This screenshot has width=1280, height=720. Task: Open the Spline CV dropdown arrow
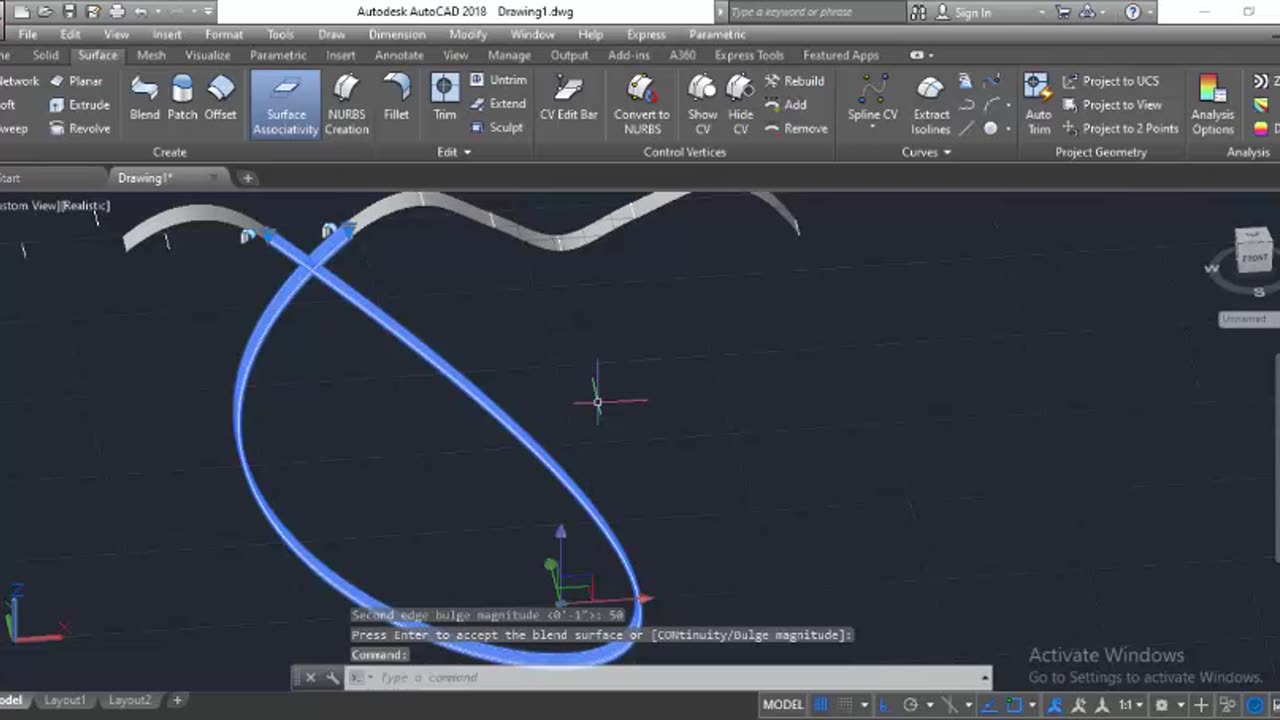(872, 129)
